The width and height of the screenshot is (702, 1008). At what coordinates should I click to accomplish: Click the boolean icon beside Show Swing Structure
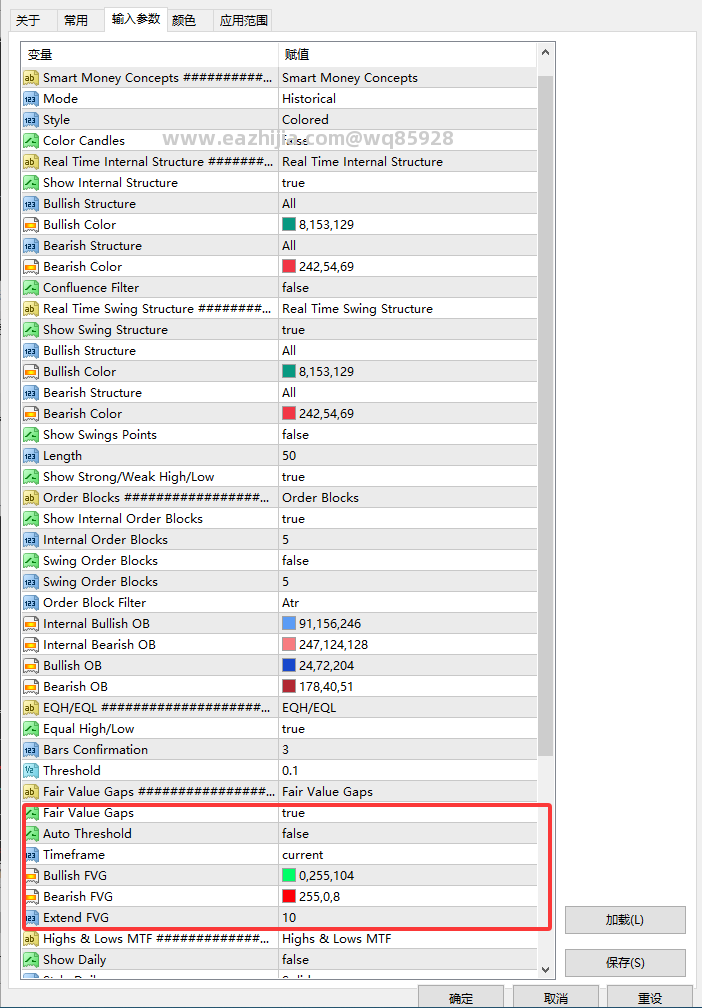tap(31, 330)
